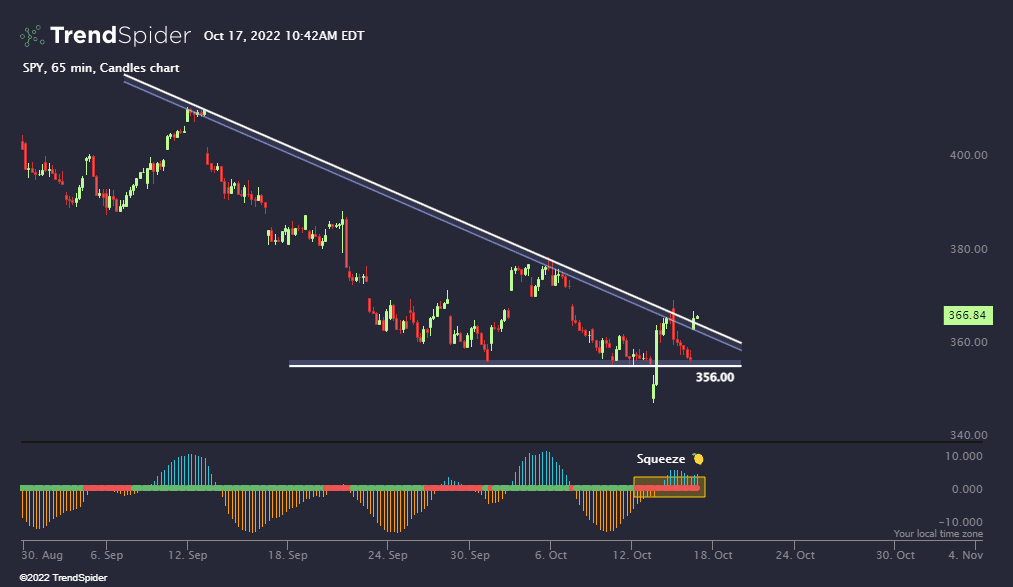1013x587 pixels.
Task: Click the TrendSpider logo icon
Action: point(32,36)
